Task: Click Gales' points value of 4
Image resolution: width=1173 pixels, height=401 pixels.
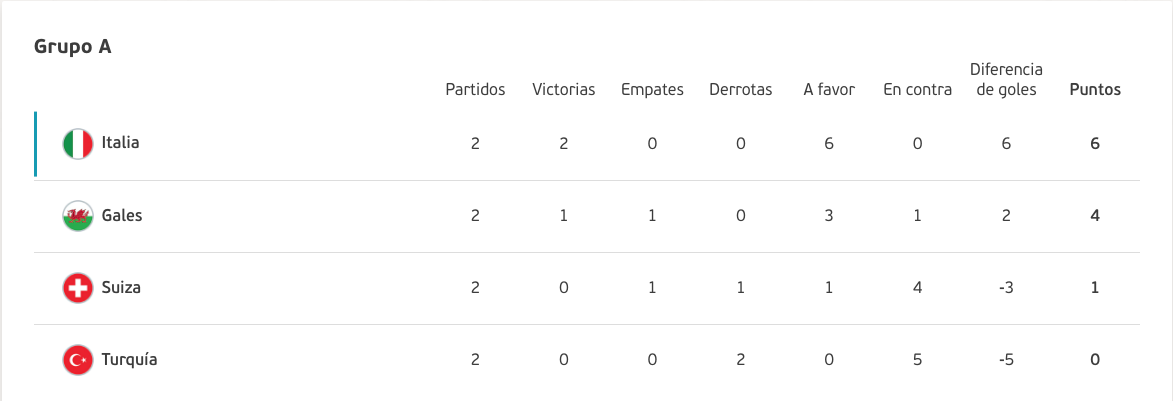Action: [1095, 215]
